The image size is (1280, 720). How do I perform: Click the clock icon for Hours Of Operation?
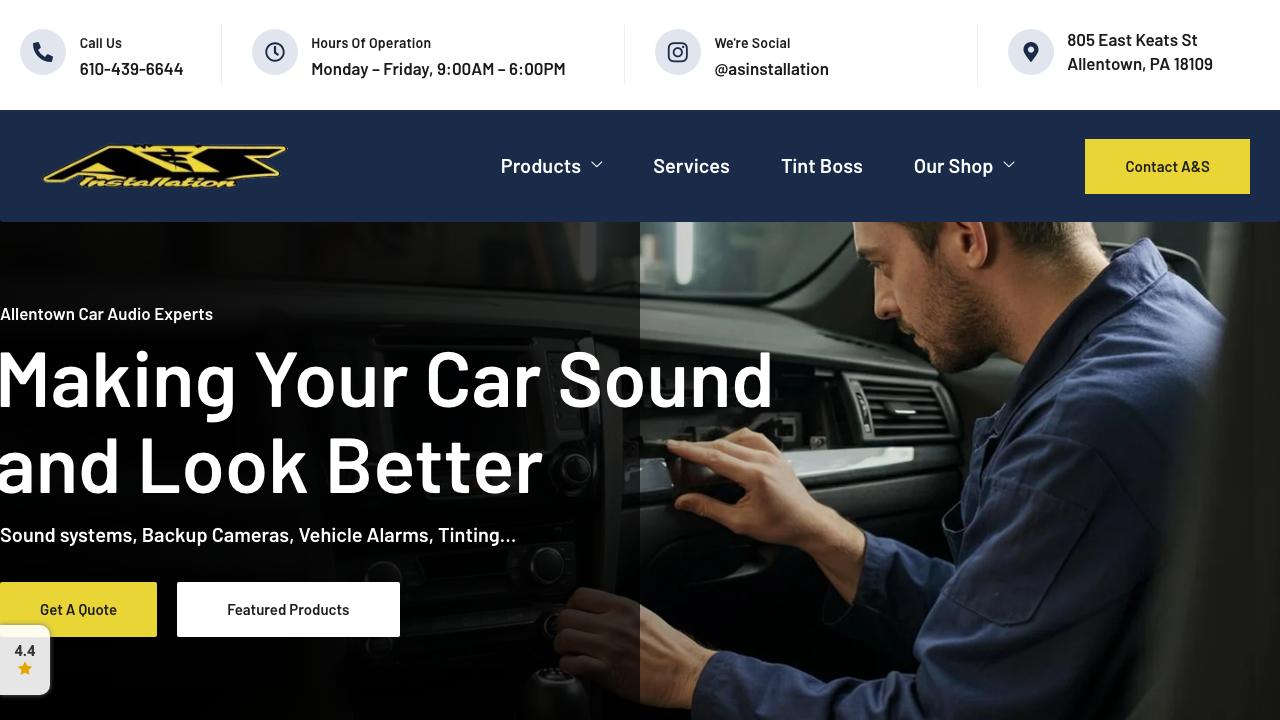pyautogui.click(x=275, y=52)
